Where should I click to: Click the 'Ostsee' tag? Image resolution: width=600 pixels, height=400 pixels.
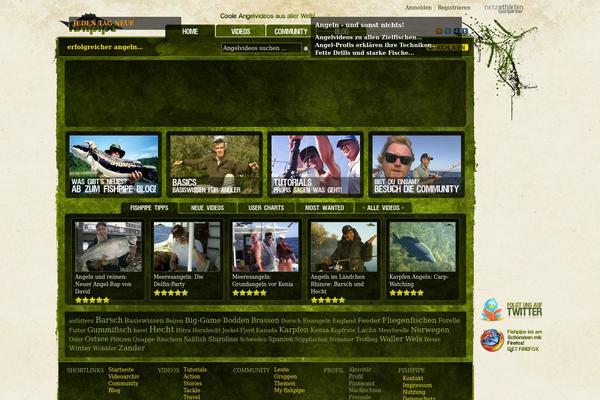pos(96,339)
